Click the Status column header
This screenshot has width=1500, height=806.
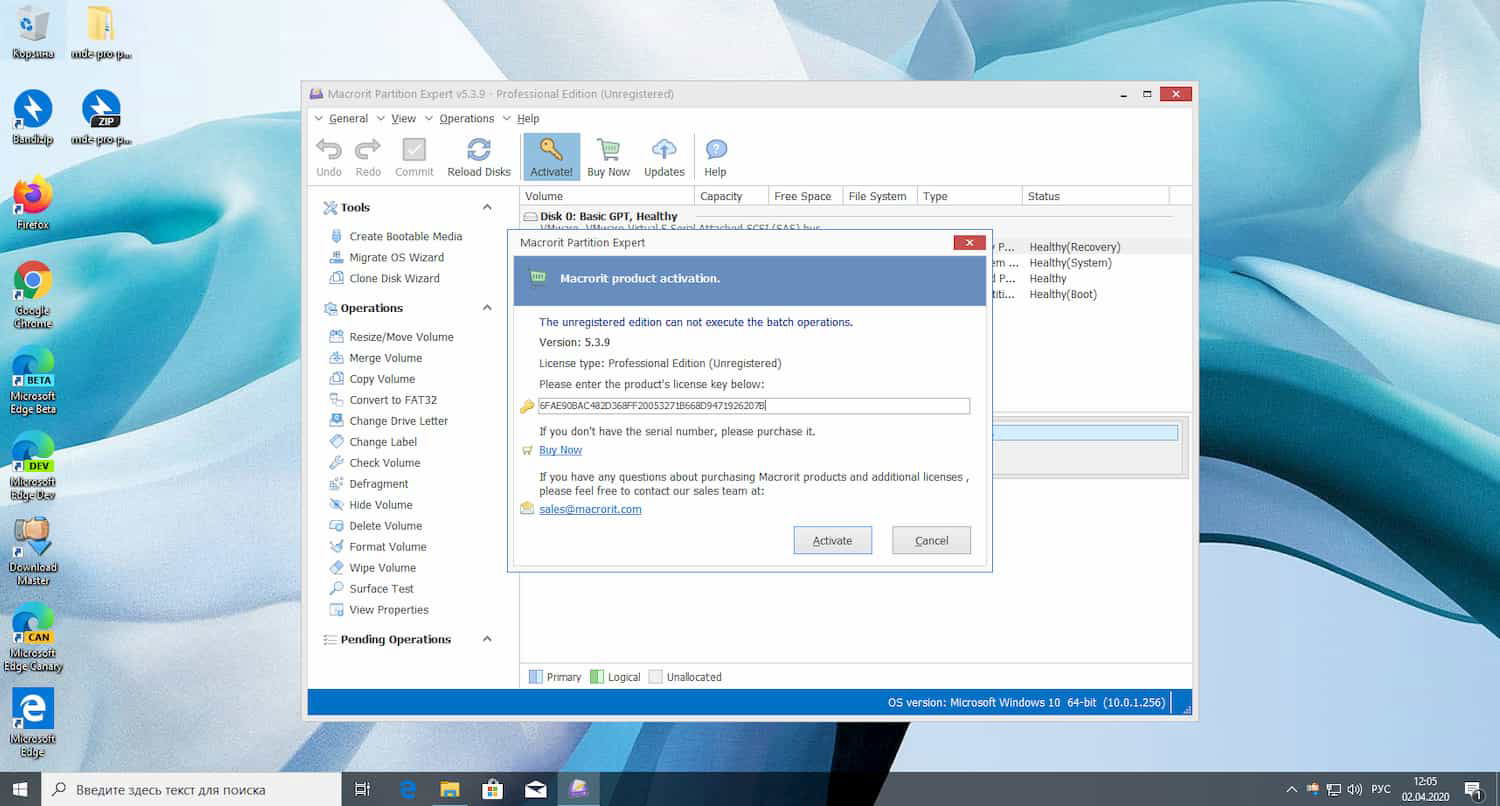[x=1095, y=196]
